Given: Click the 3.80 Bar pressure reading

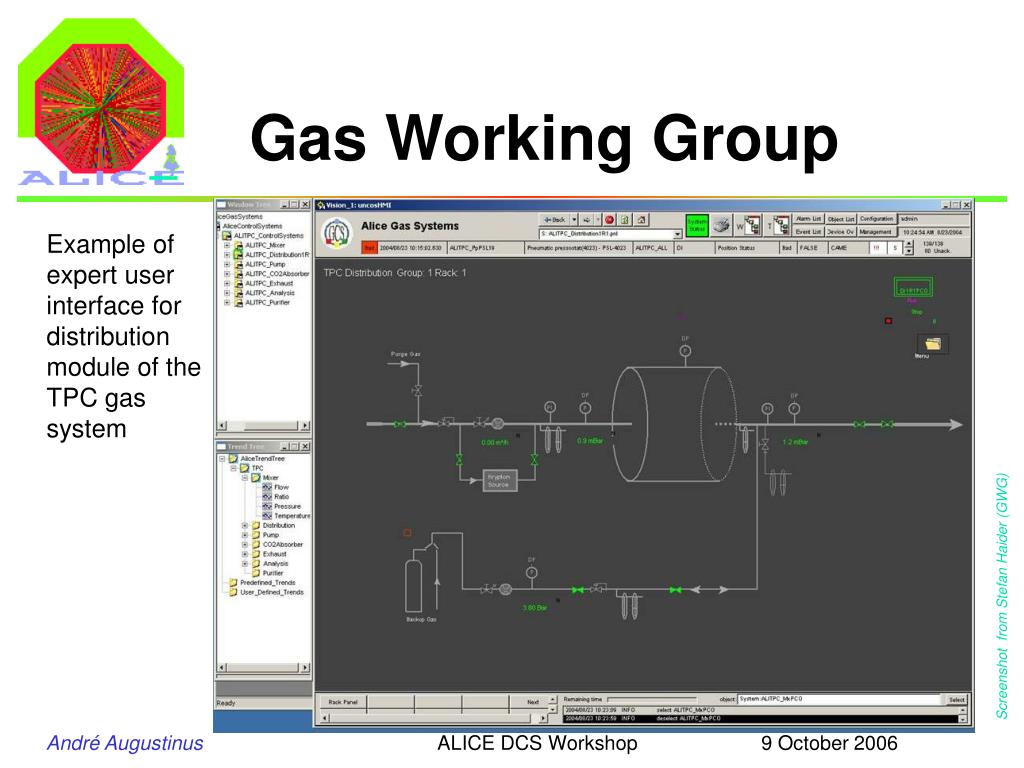Looking at the screenshot, I should coord(534,608).
